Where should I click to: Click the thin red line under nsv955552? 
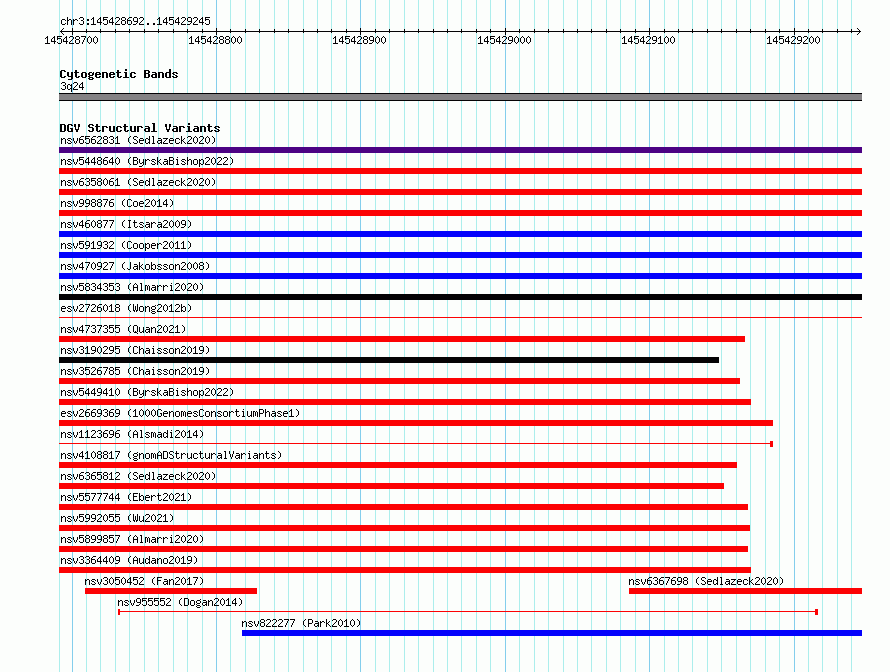(468, 612)
